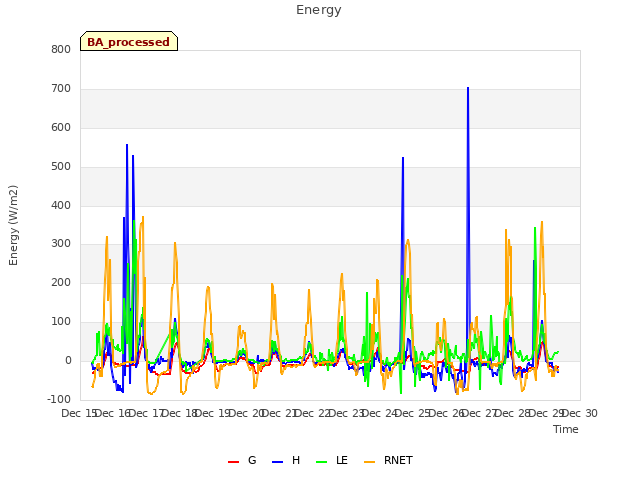Click the green LE legend color marker
Viewport: 640px width, 480px height.
pyautogui.click(x=322, y=462)
